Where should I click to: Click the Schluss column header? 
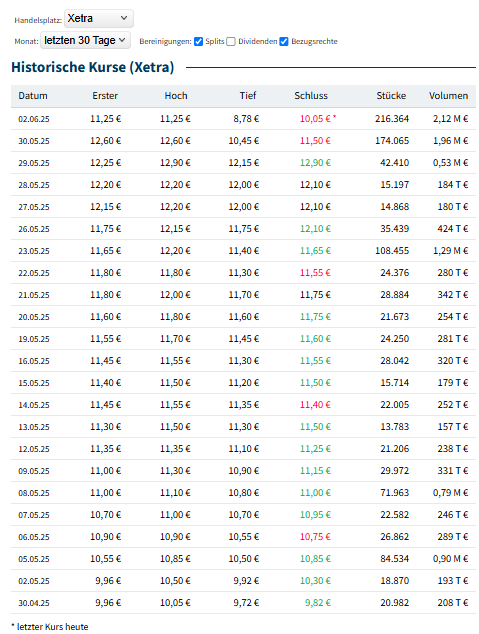tap(311, 96)
